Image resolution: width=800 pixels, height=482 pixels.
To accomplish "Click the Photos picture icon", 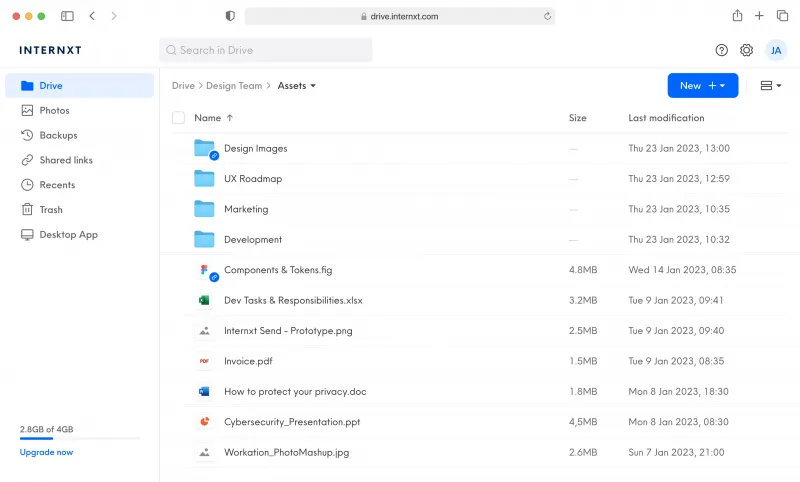I will (27, 110).
